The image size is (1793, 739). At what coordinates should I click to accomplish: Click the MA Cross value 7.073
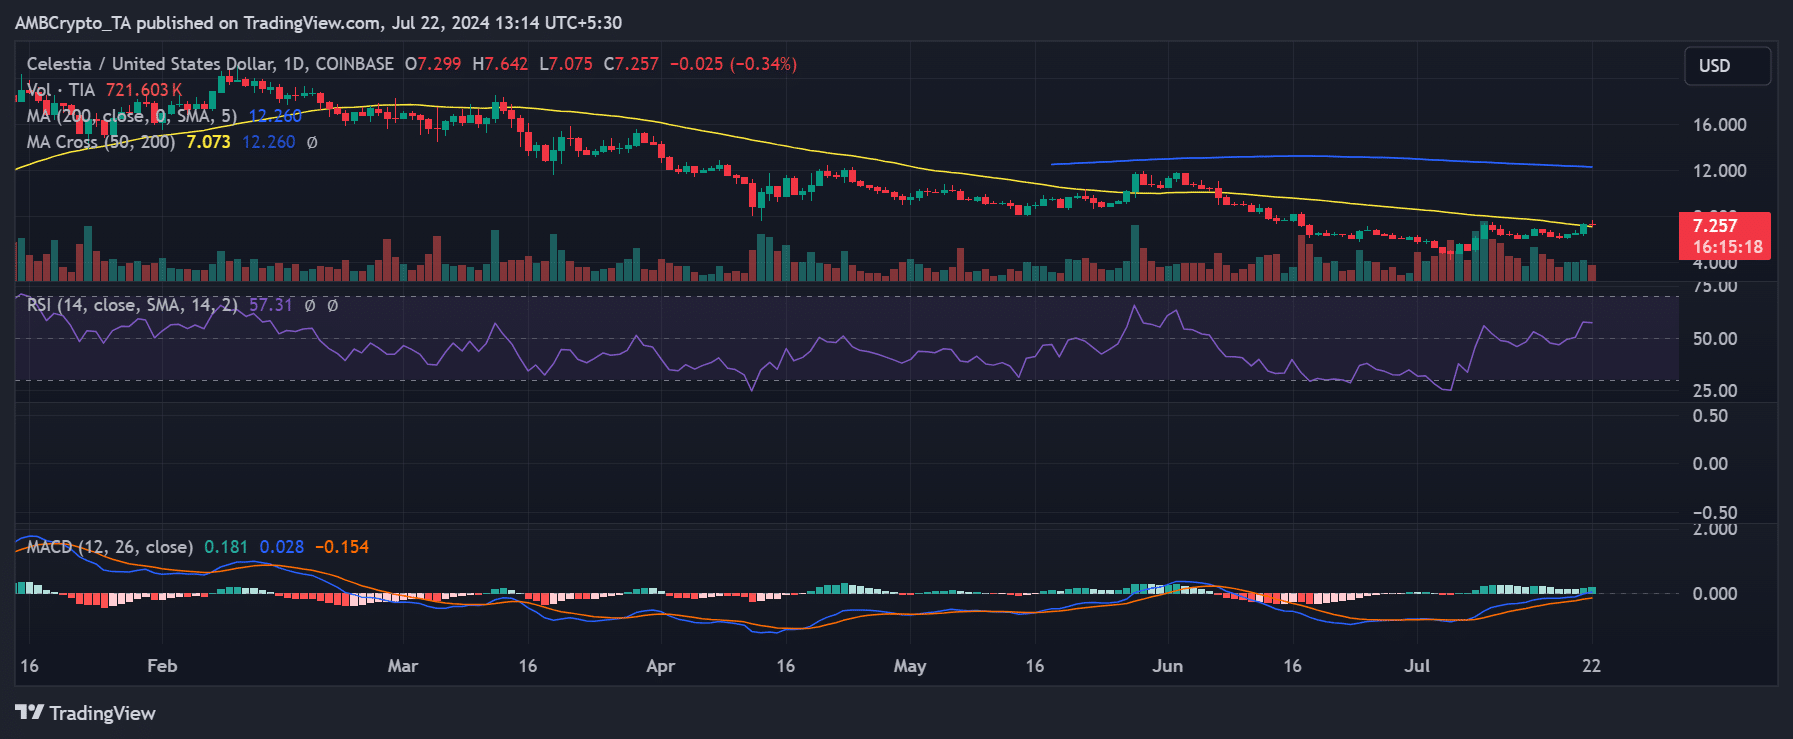[x=208, y=142]
